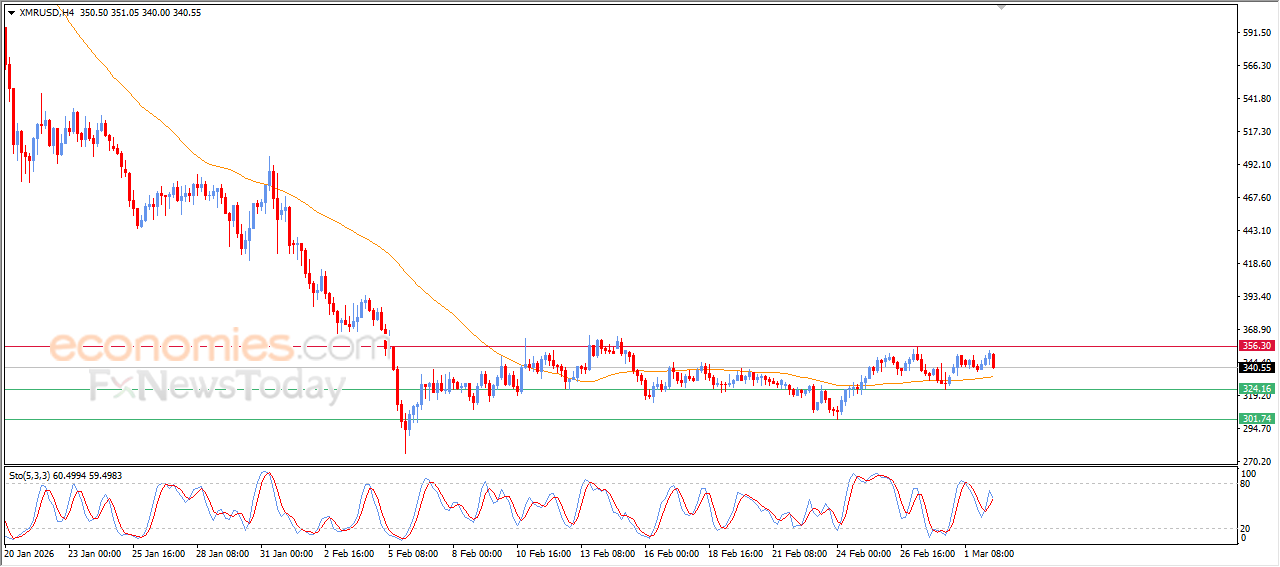Screen dimensions: 1280x567
Task: Select the red 356.30 price label
Action: coord(1256,346)
